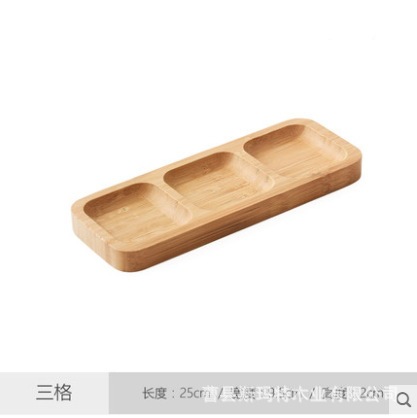Click the 三 character in the label

tap(44, 392)
